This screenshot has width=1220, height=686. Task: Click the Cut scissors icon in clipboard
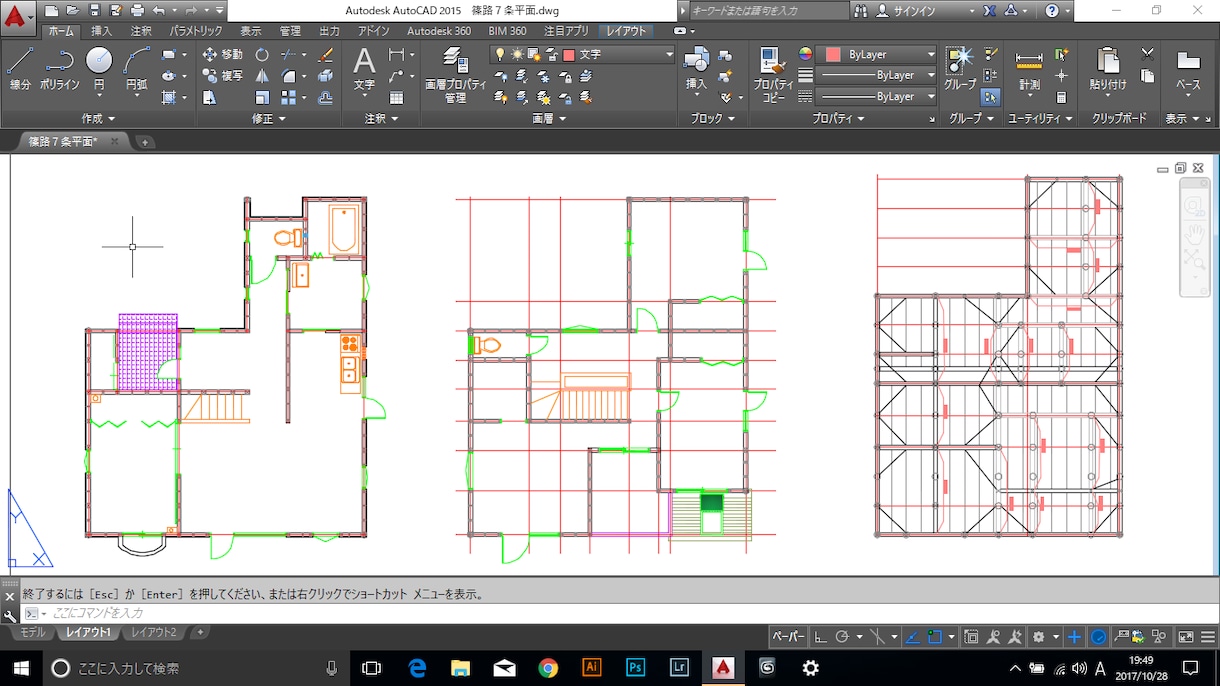[x=1147, y=54]
